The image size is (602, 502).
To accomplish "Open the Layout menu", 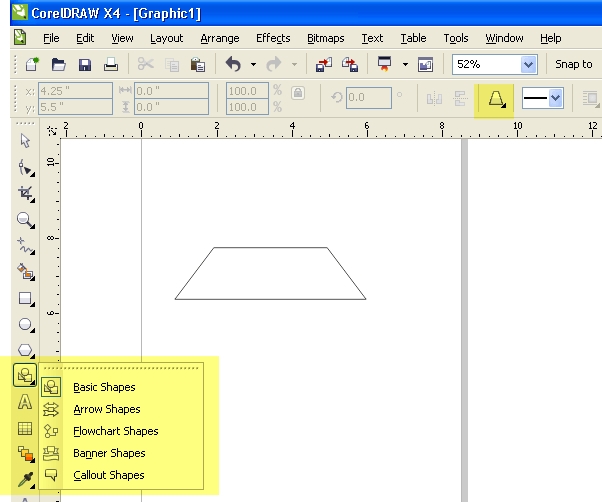I will click(167, 38).
